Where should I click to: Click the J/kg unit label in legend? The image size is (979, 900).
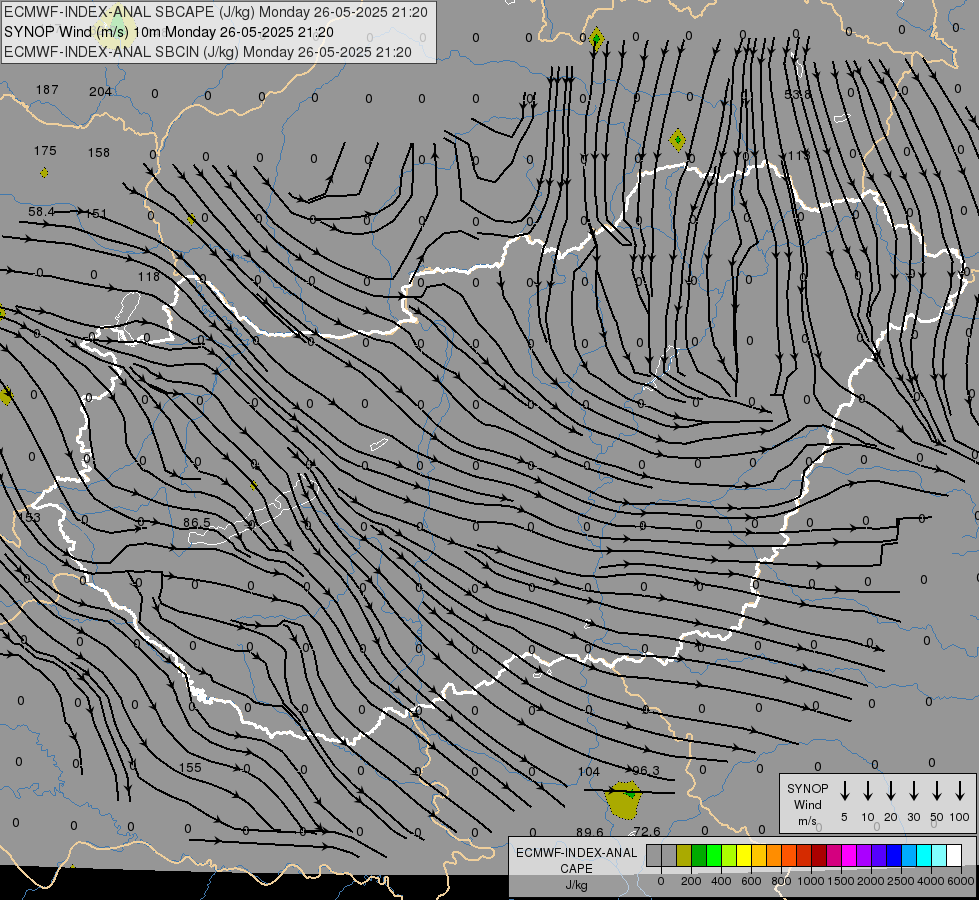click(576, 885)
